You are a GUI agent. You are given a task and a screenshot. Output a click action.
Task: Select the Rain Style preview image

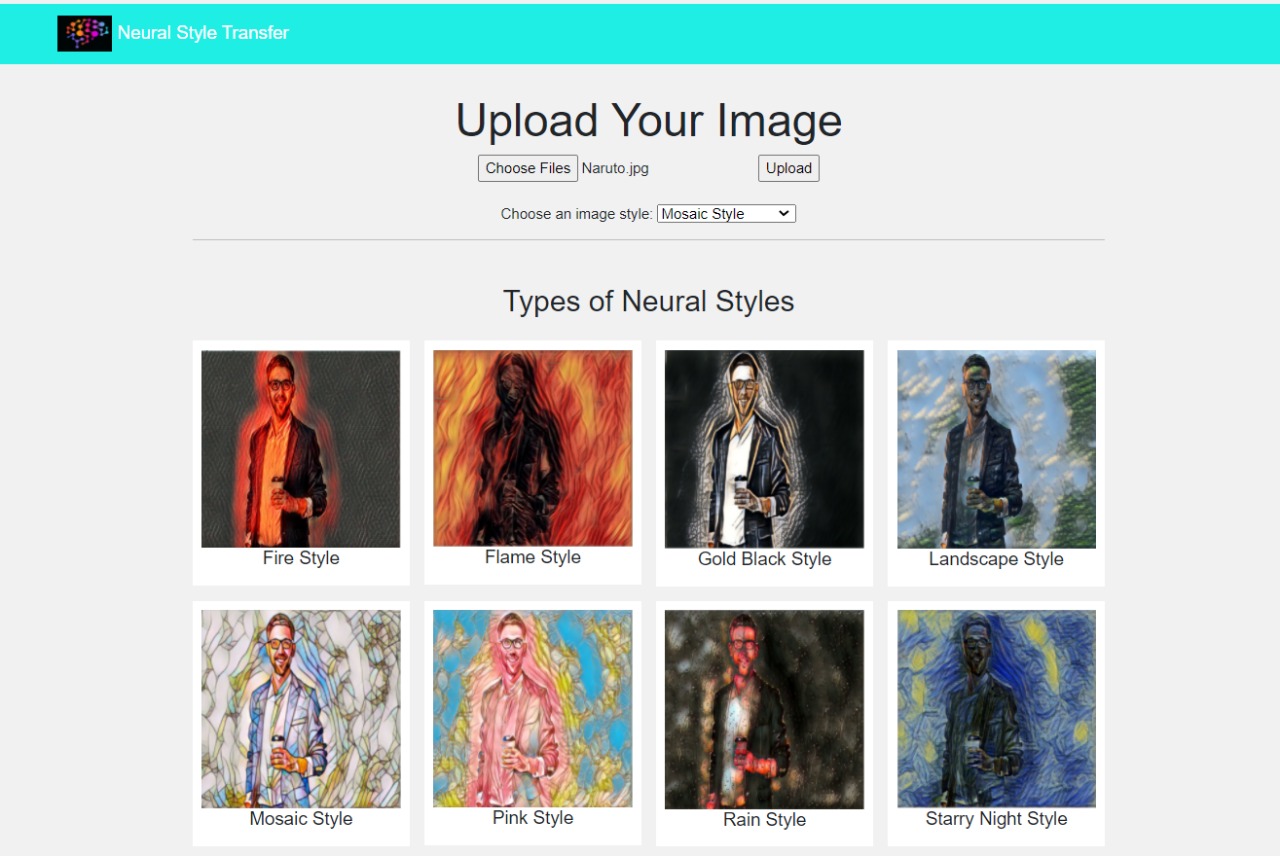pyautogui.click(x=764, y=708)
